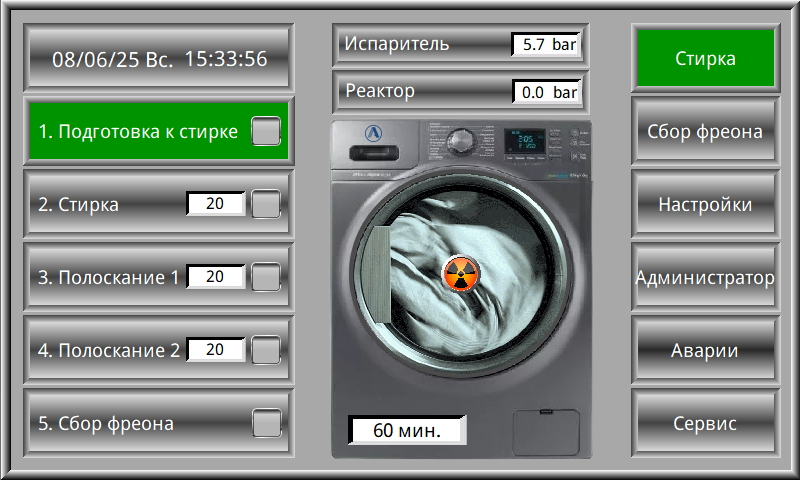Click the washing machine digital display
The width and height of the screenshot is (800, 480).
(x=524, y=142)
